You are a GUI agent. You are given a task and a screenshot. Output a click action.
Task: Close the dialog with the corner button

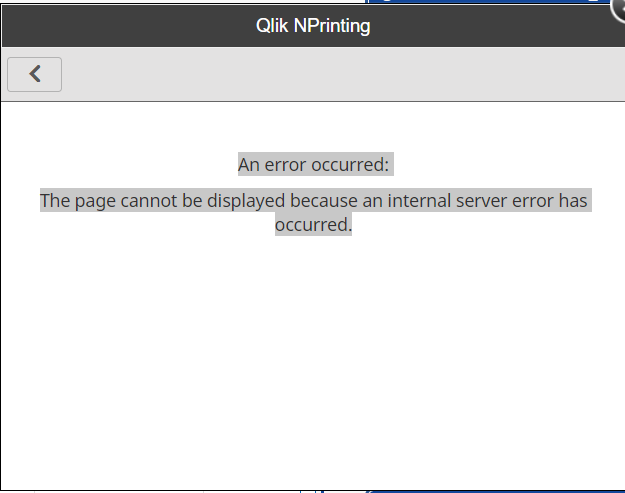click(x=618, y=9)
